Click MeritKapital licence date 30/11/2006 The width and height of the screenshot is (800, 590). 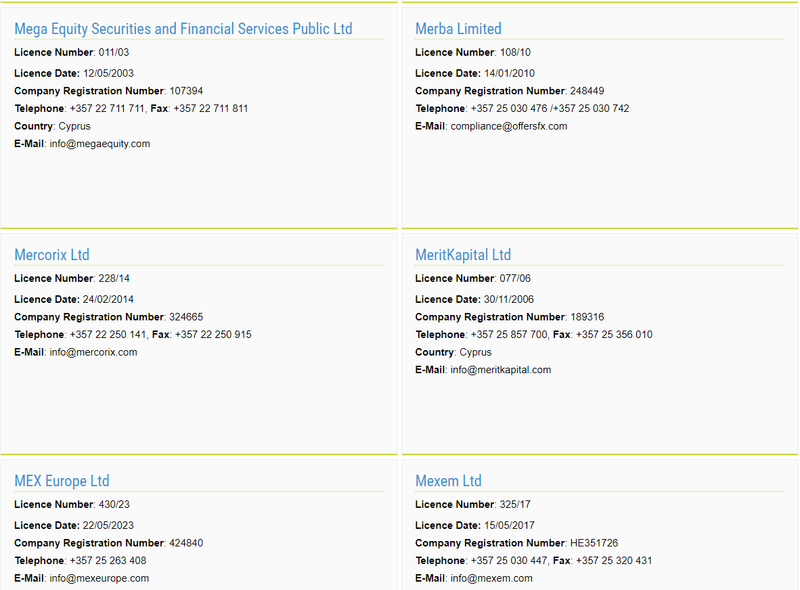(509, 299)
